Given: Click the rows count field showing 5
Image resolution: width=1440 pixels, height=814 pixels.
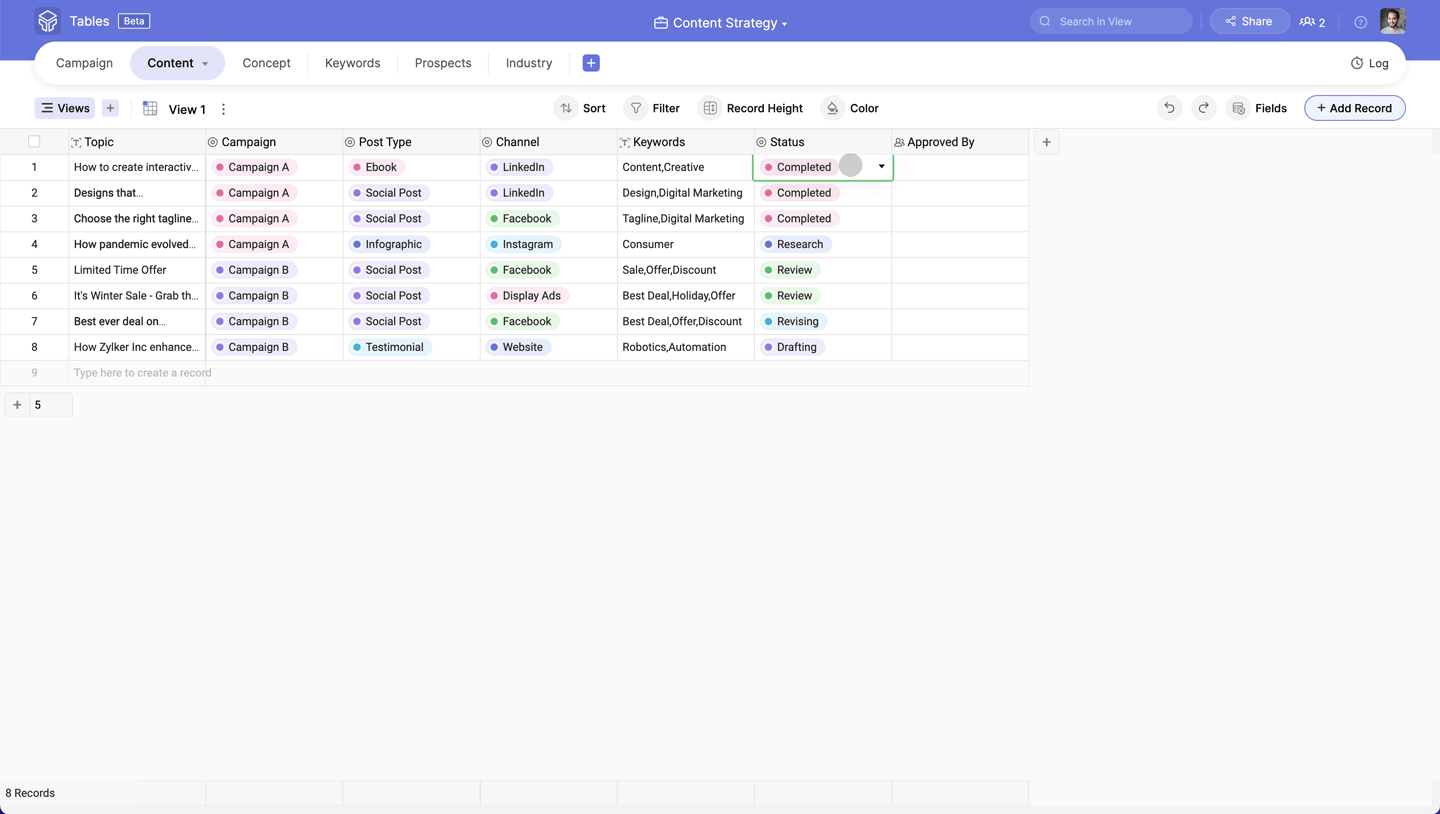Looking at the screenshot, I should (50, 405).
